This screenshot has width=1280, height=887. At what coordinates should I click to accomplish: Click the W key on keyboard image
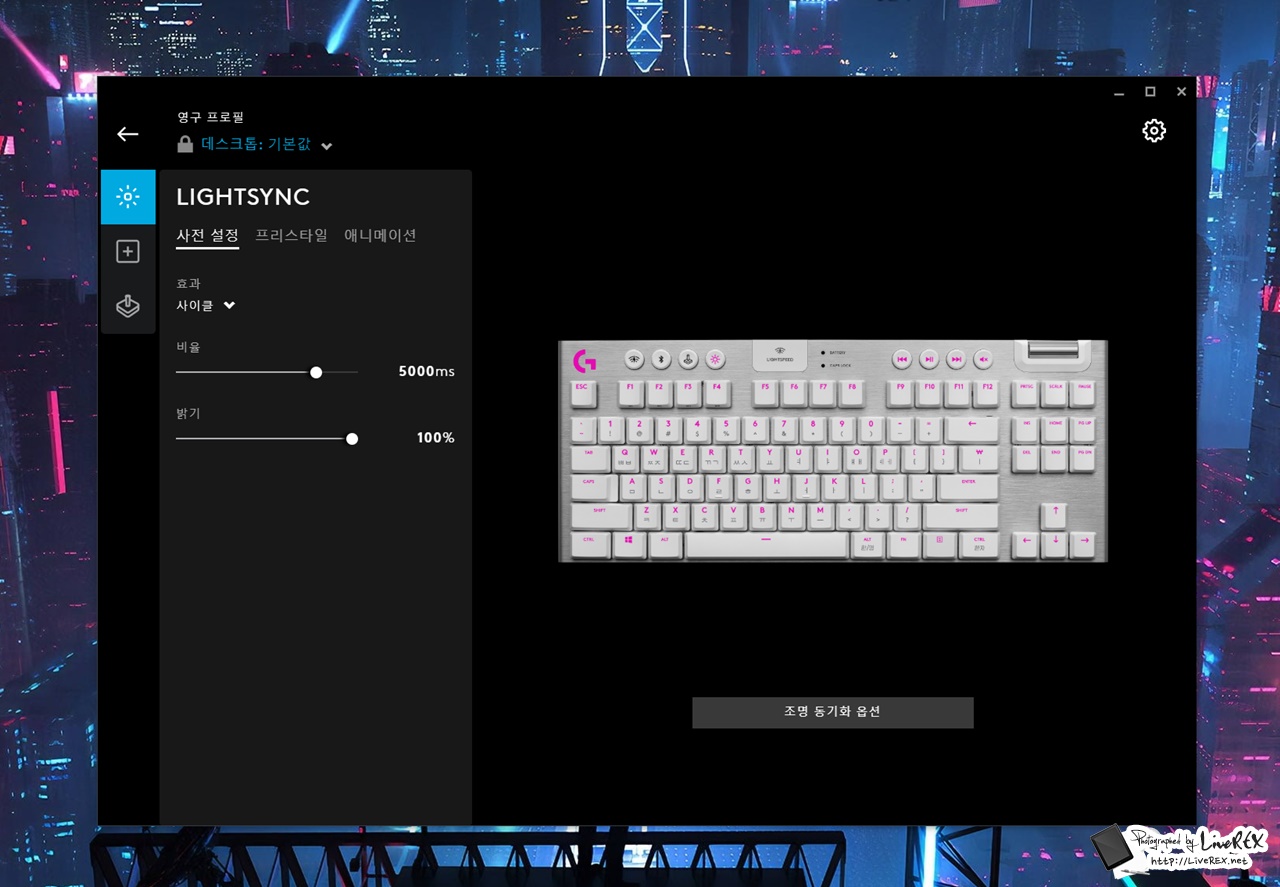tap(654, 458)
